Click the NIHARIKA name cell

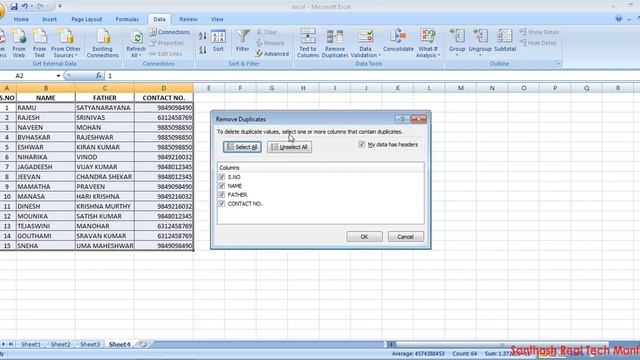point(46,157)
